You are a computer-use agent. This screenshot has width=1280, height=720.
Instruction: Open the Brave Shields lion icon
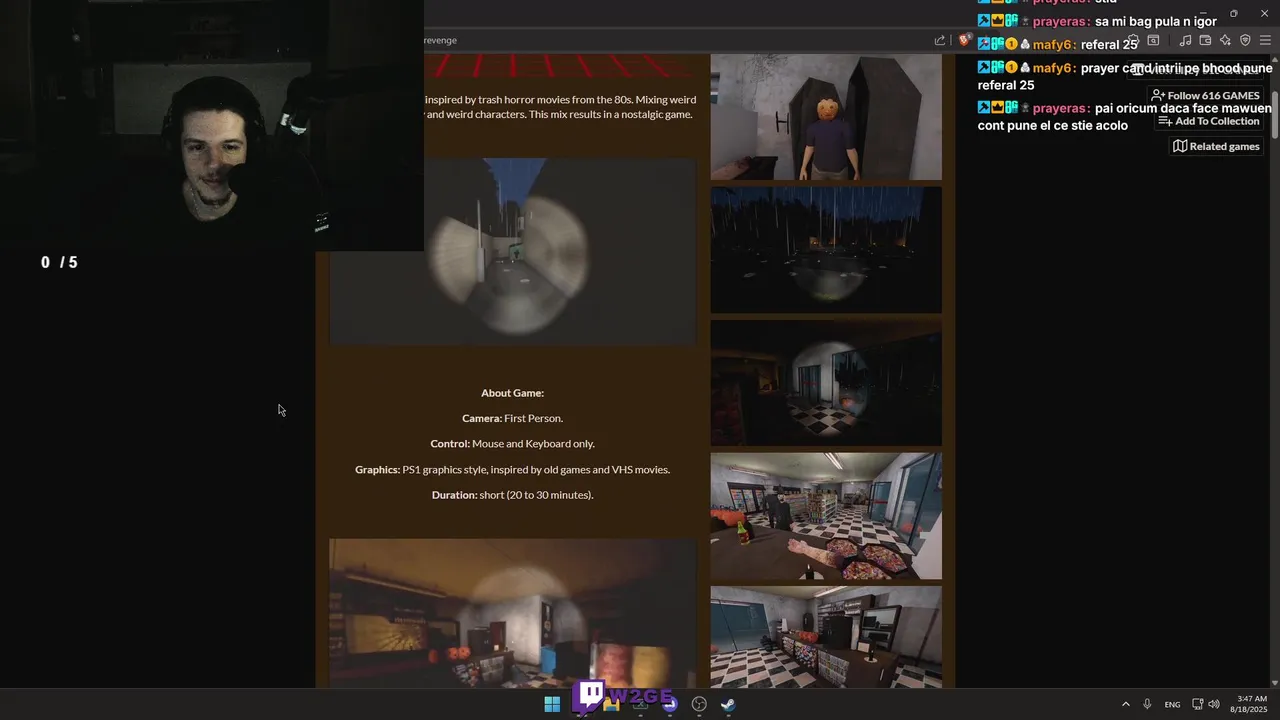[x=964, y=40]
